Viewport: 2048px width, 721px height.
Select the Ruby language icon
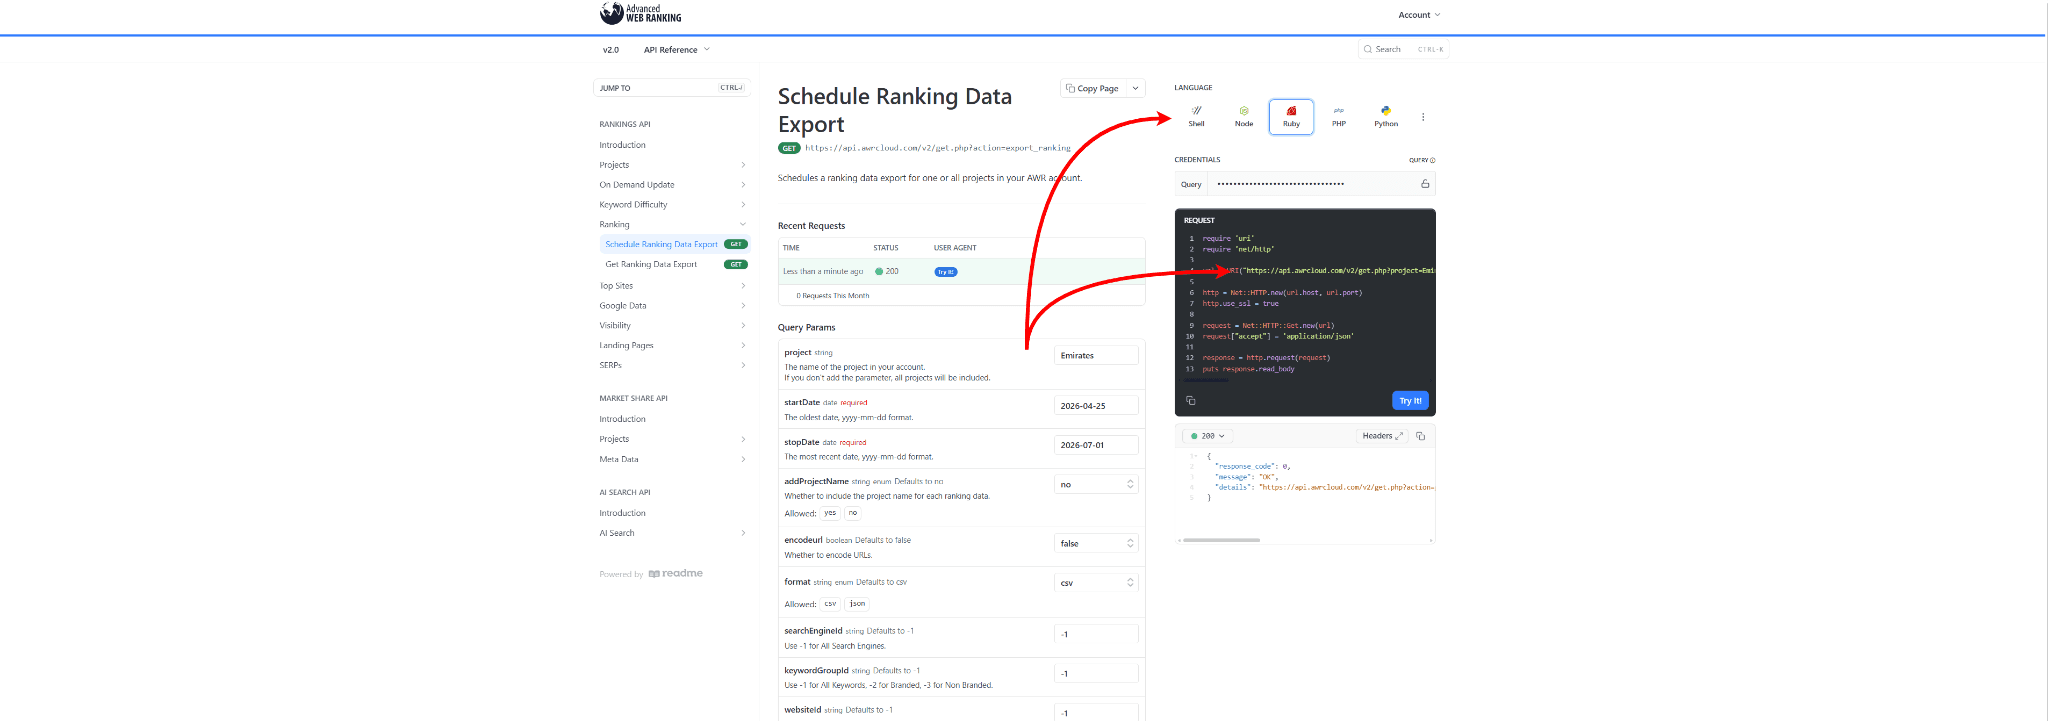[x=1291, y=116]
